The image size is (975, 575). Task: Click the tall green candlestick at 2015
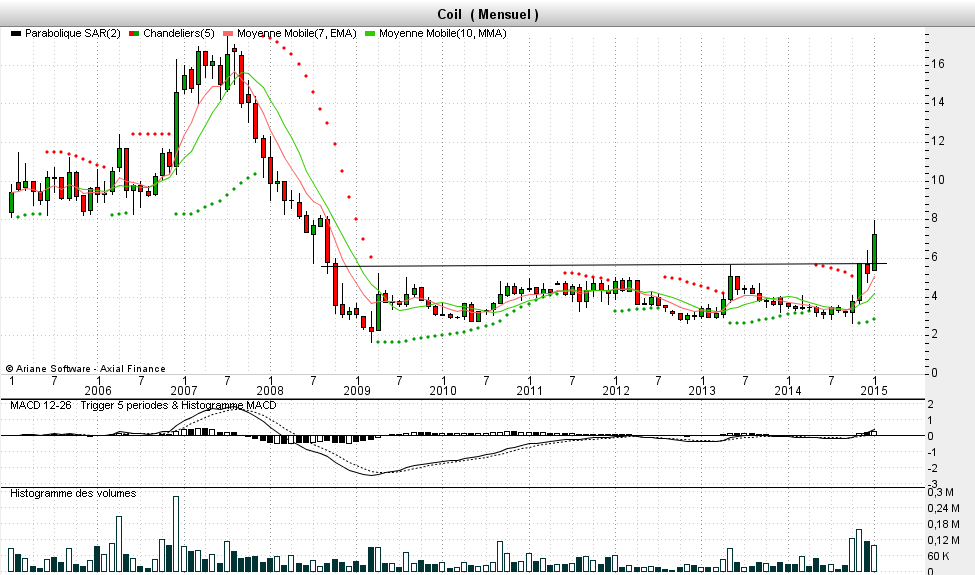(x=874, y=251)
